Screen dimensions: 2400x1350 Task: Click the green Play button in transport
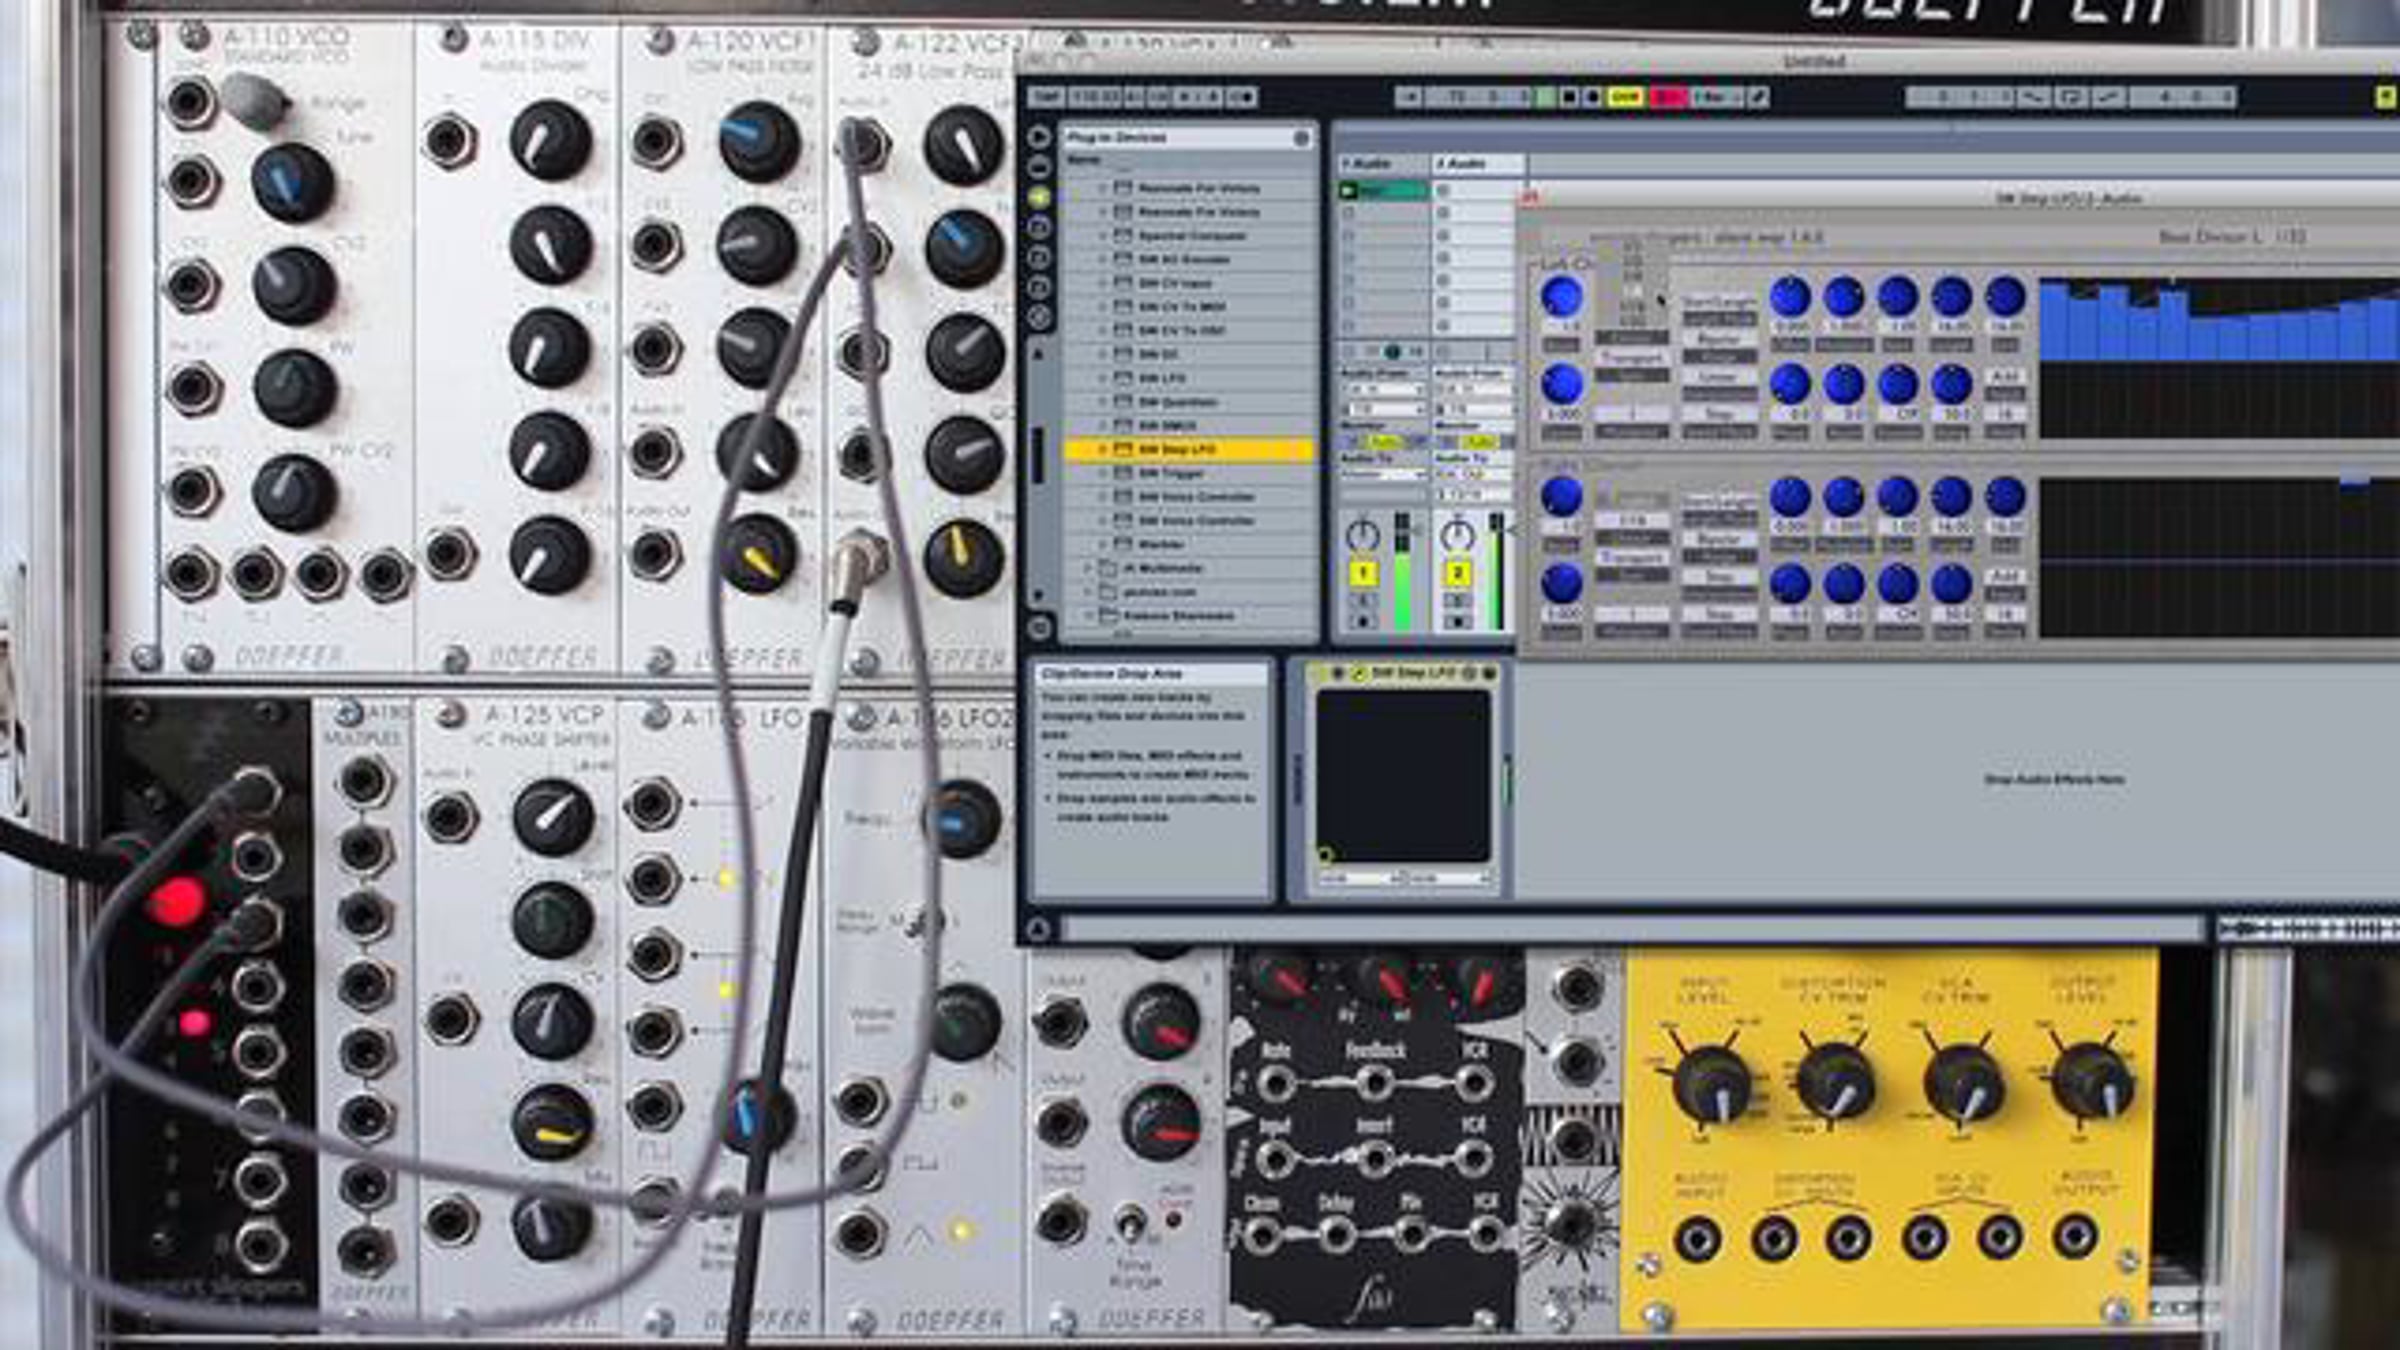click(1546, 97)
